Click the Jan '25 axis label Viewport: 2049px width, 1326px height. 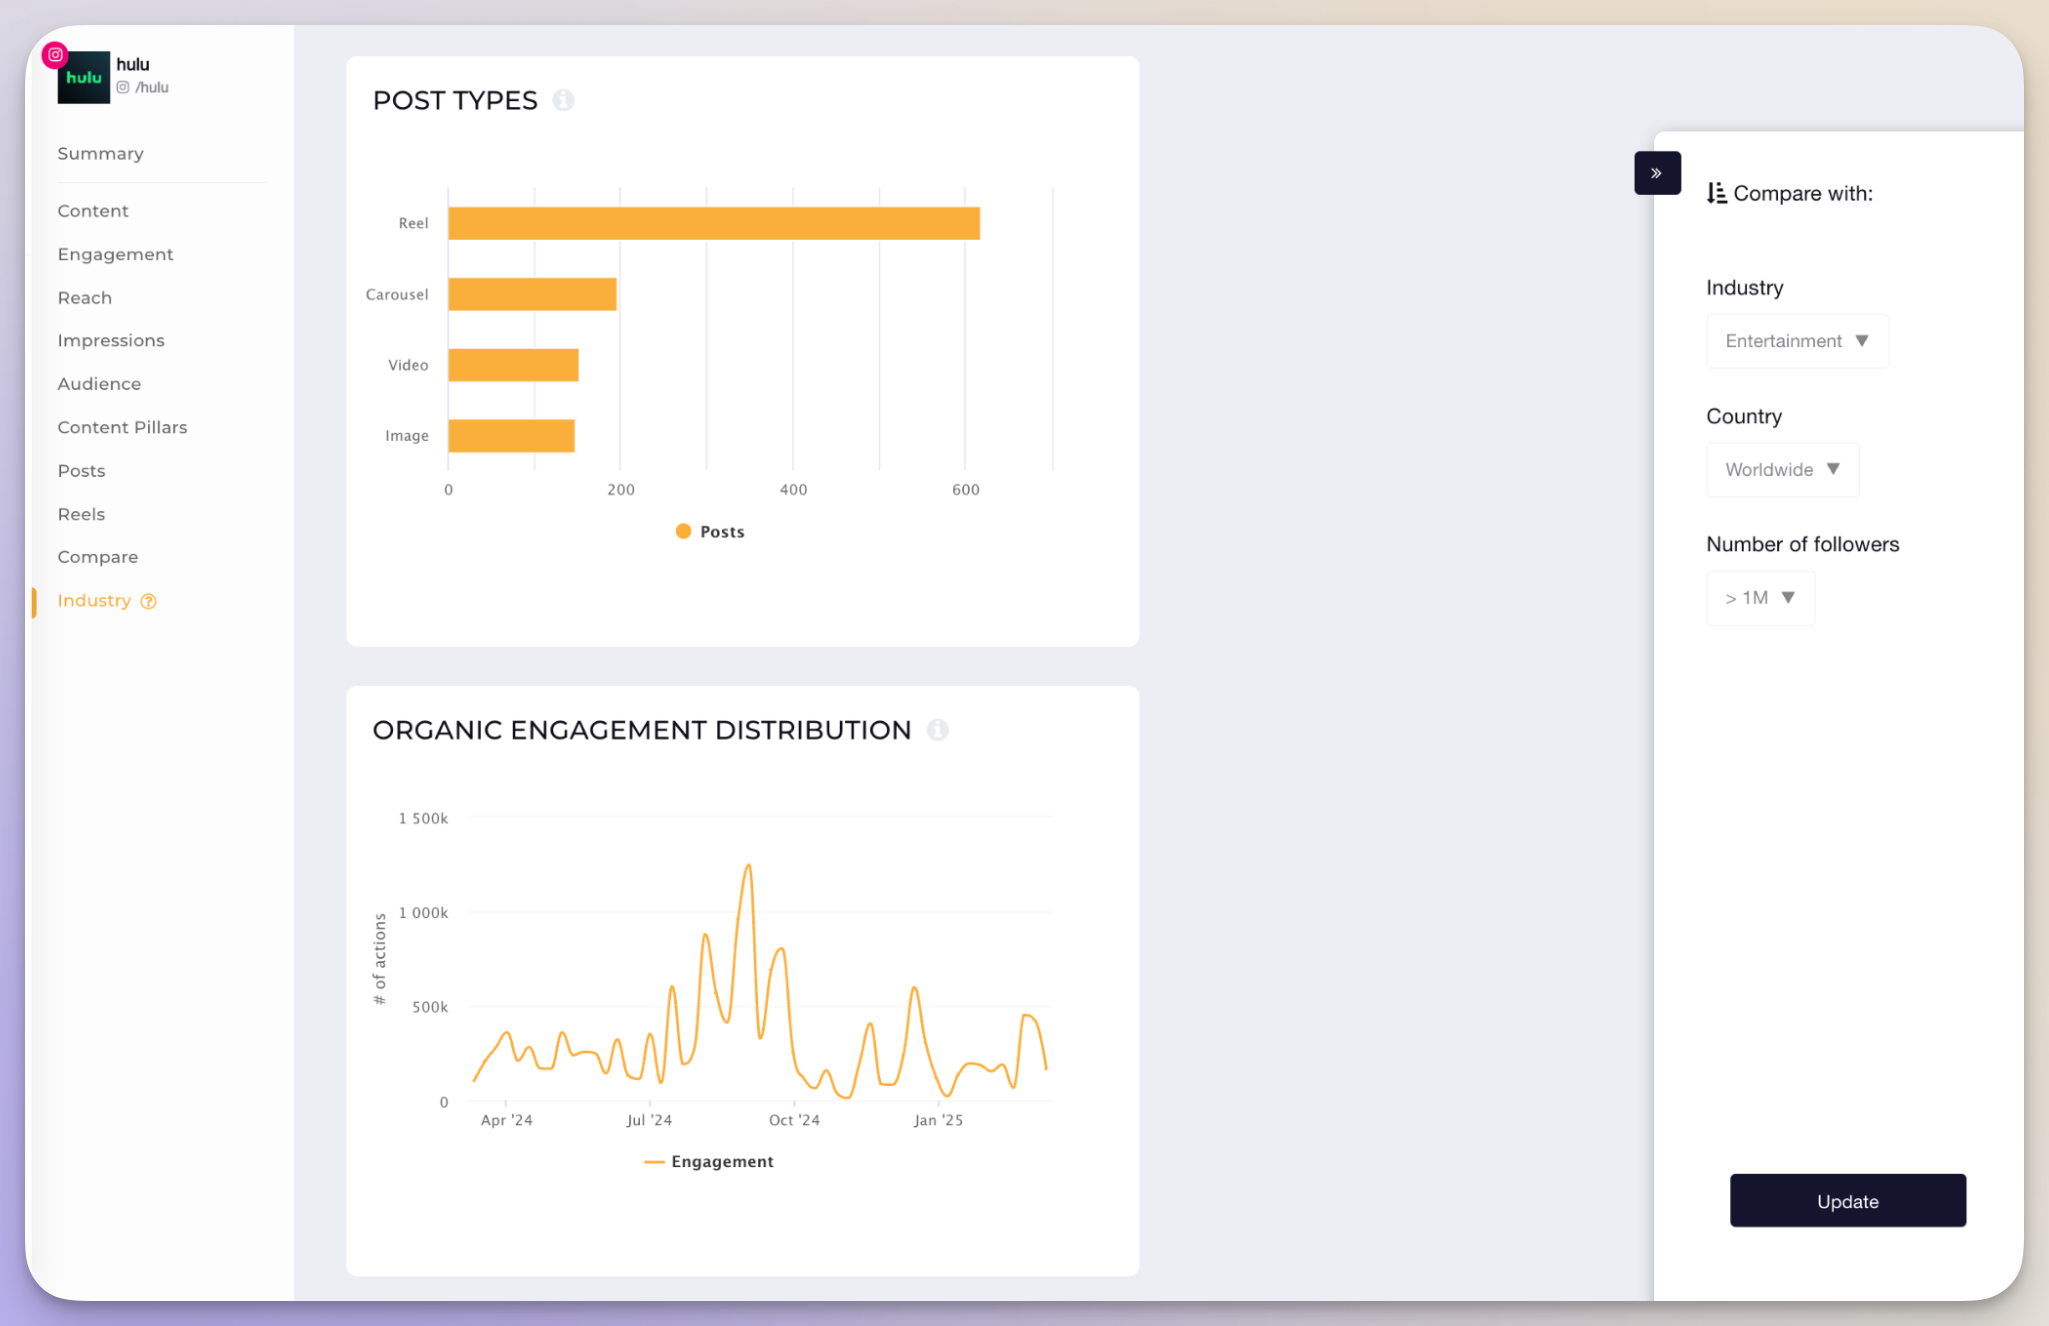(x=938, y=1120)
